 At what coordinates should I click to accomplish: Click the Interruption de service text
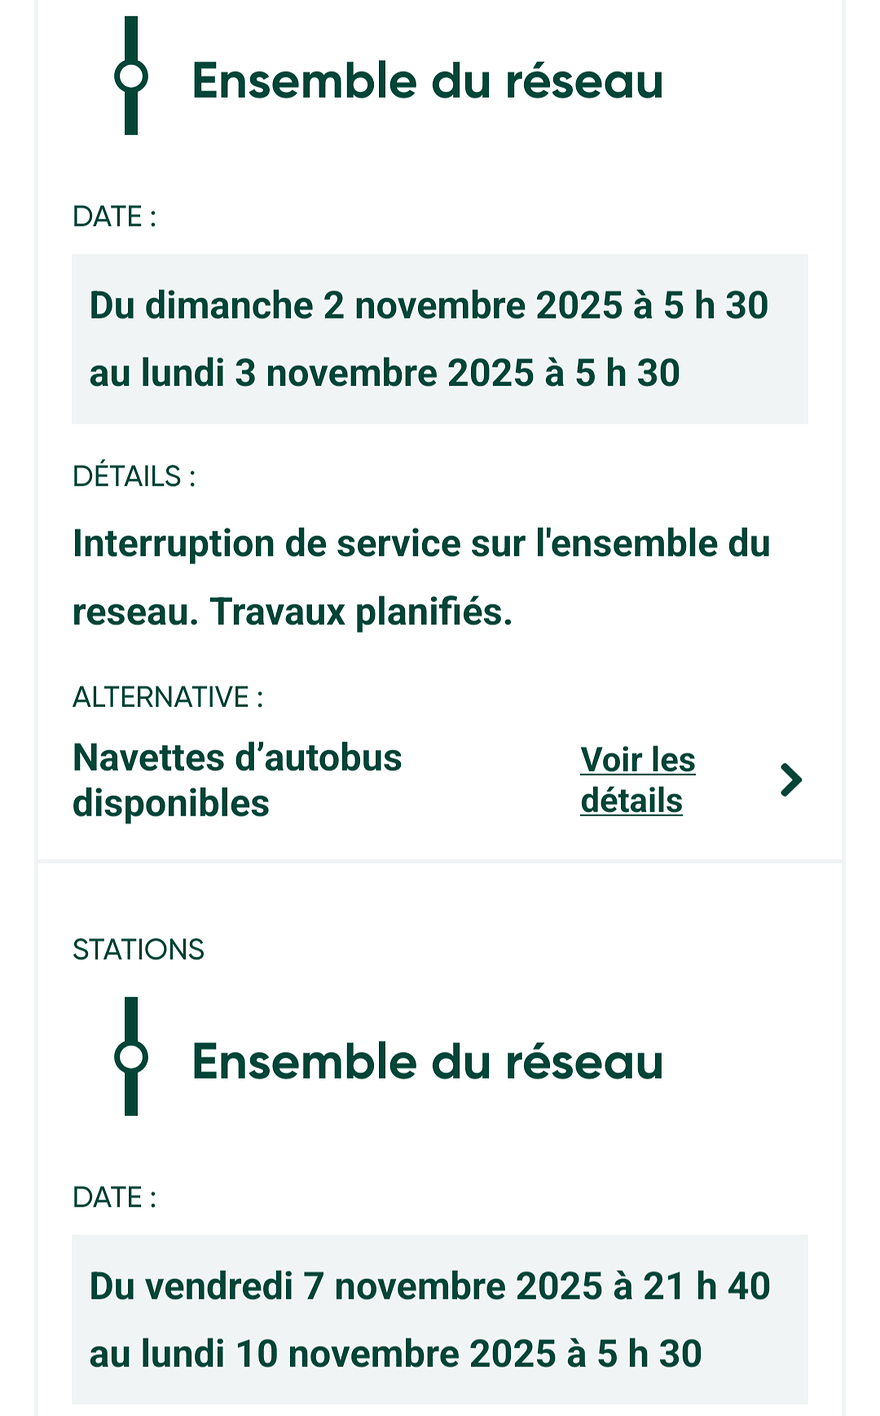coord(421,544)
